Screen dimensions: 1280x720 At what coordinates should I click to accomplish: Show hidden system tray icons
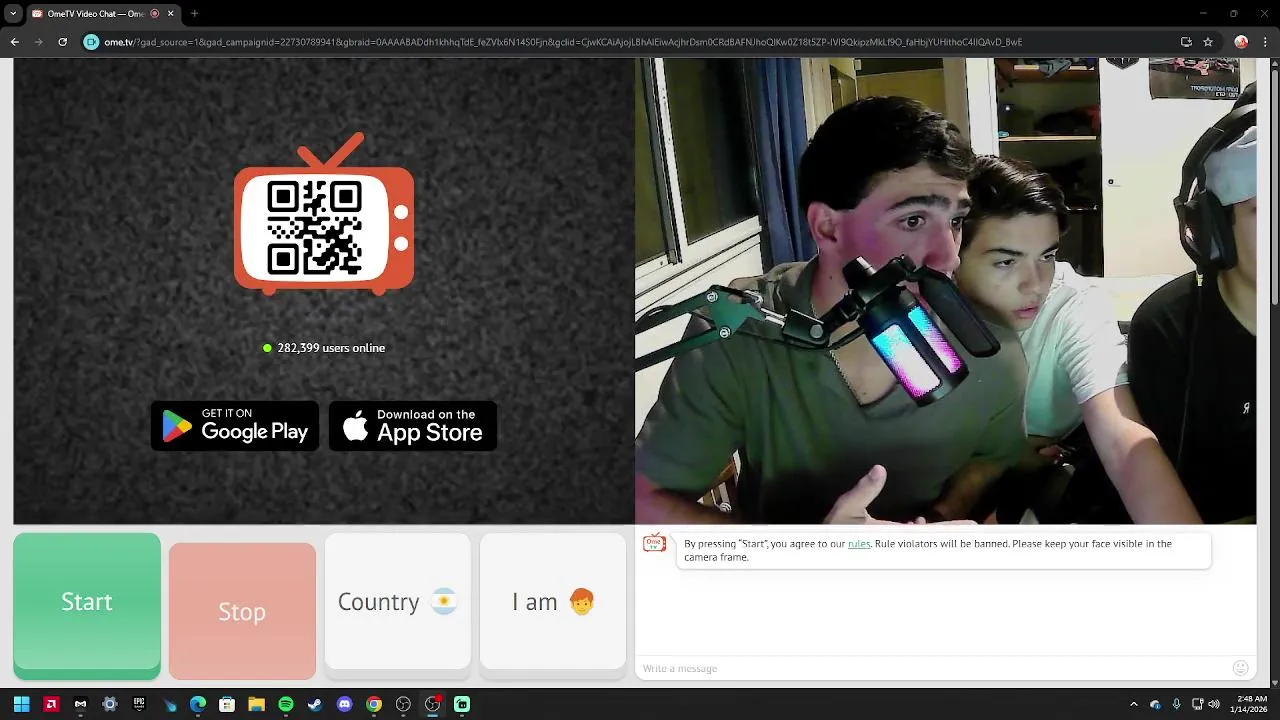1133,704
